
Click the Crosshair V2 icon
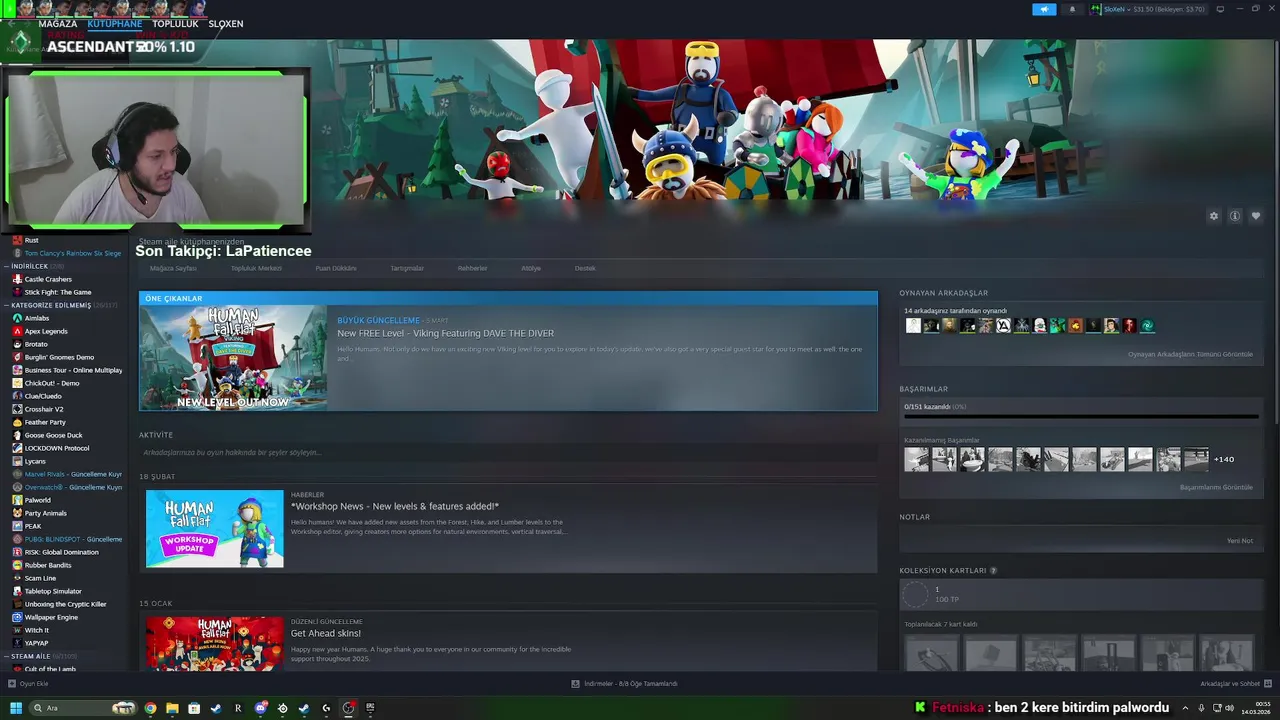click(x=17, y=409)
